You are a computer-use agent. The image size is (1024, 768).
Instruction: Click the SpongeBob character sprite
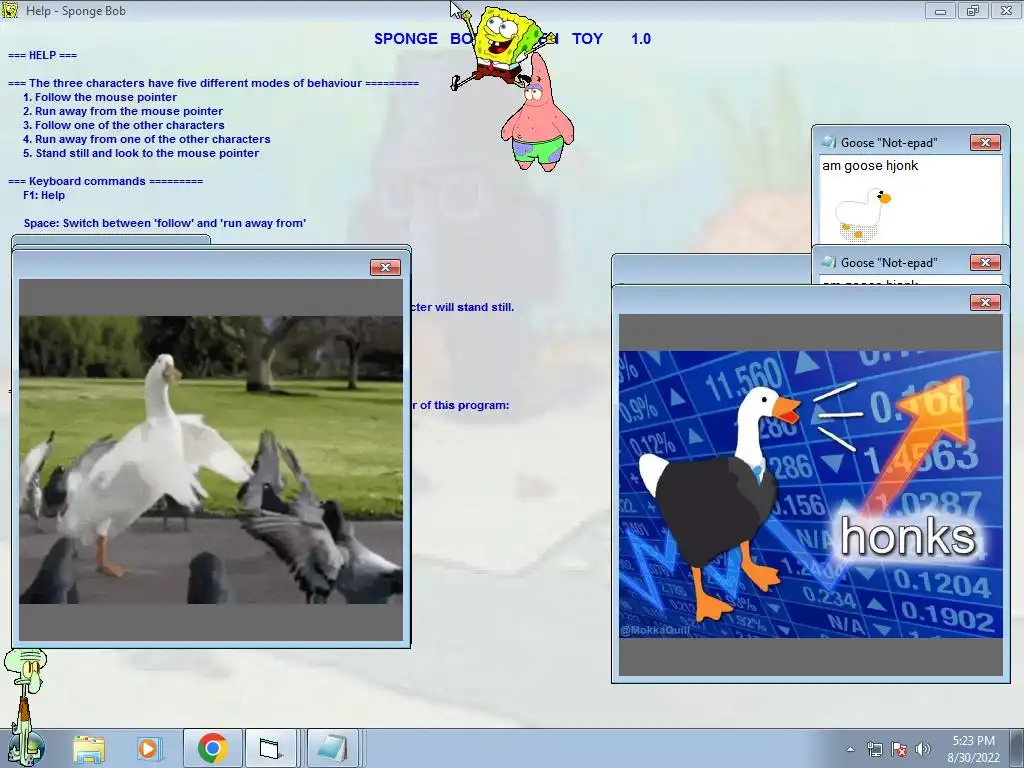coord(501,44)
